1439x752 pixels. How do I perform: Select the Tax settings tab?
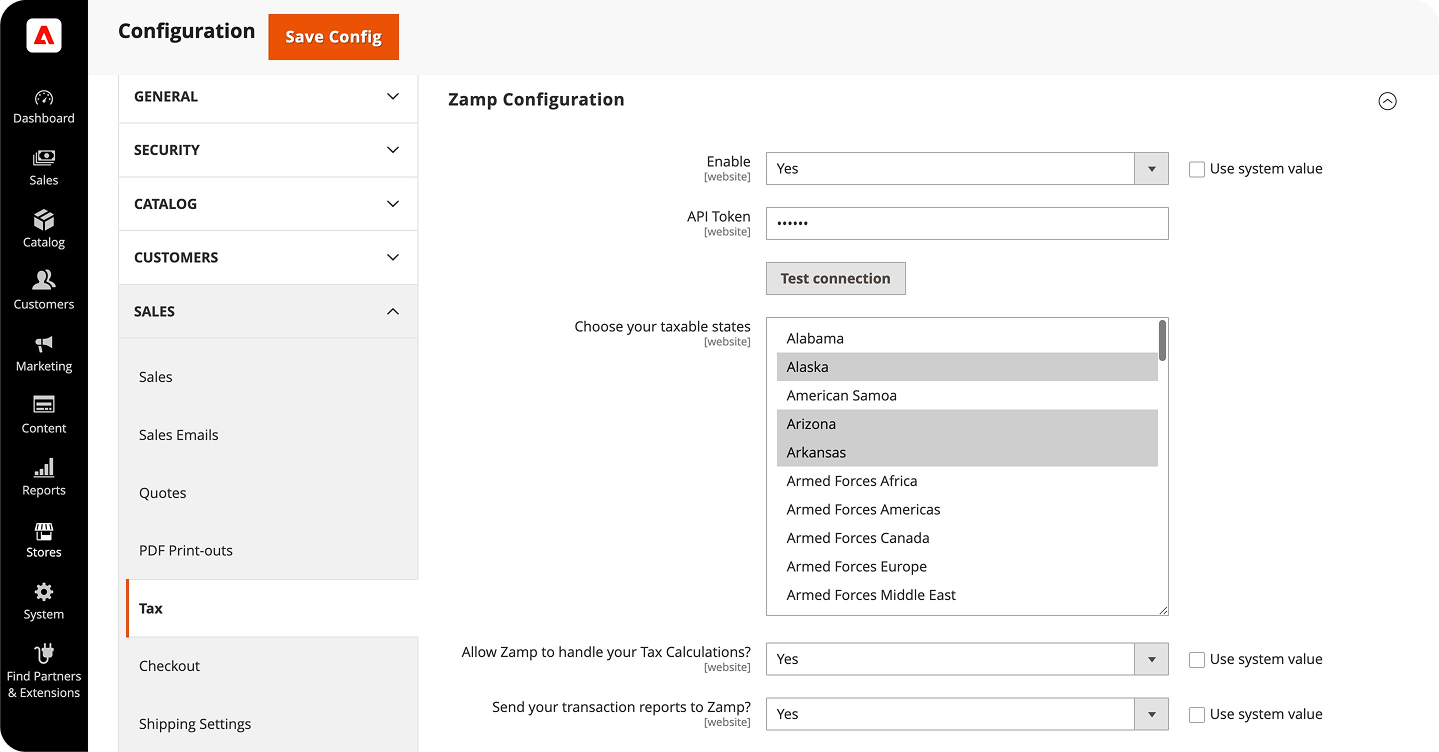click(x=272, y=608)
